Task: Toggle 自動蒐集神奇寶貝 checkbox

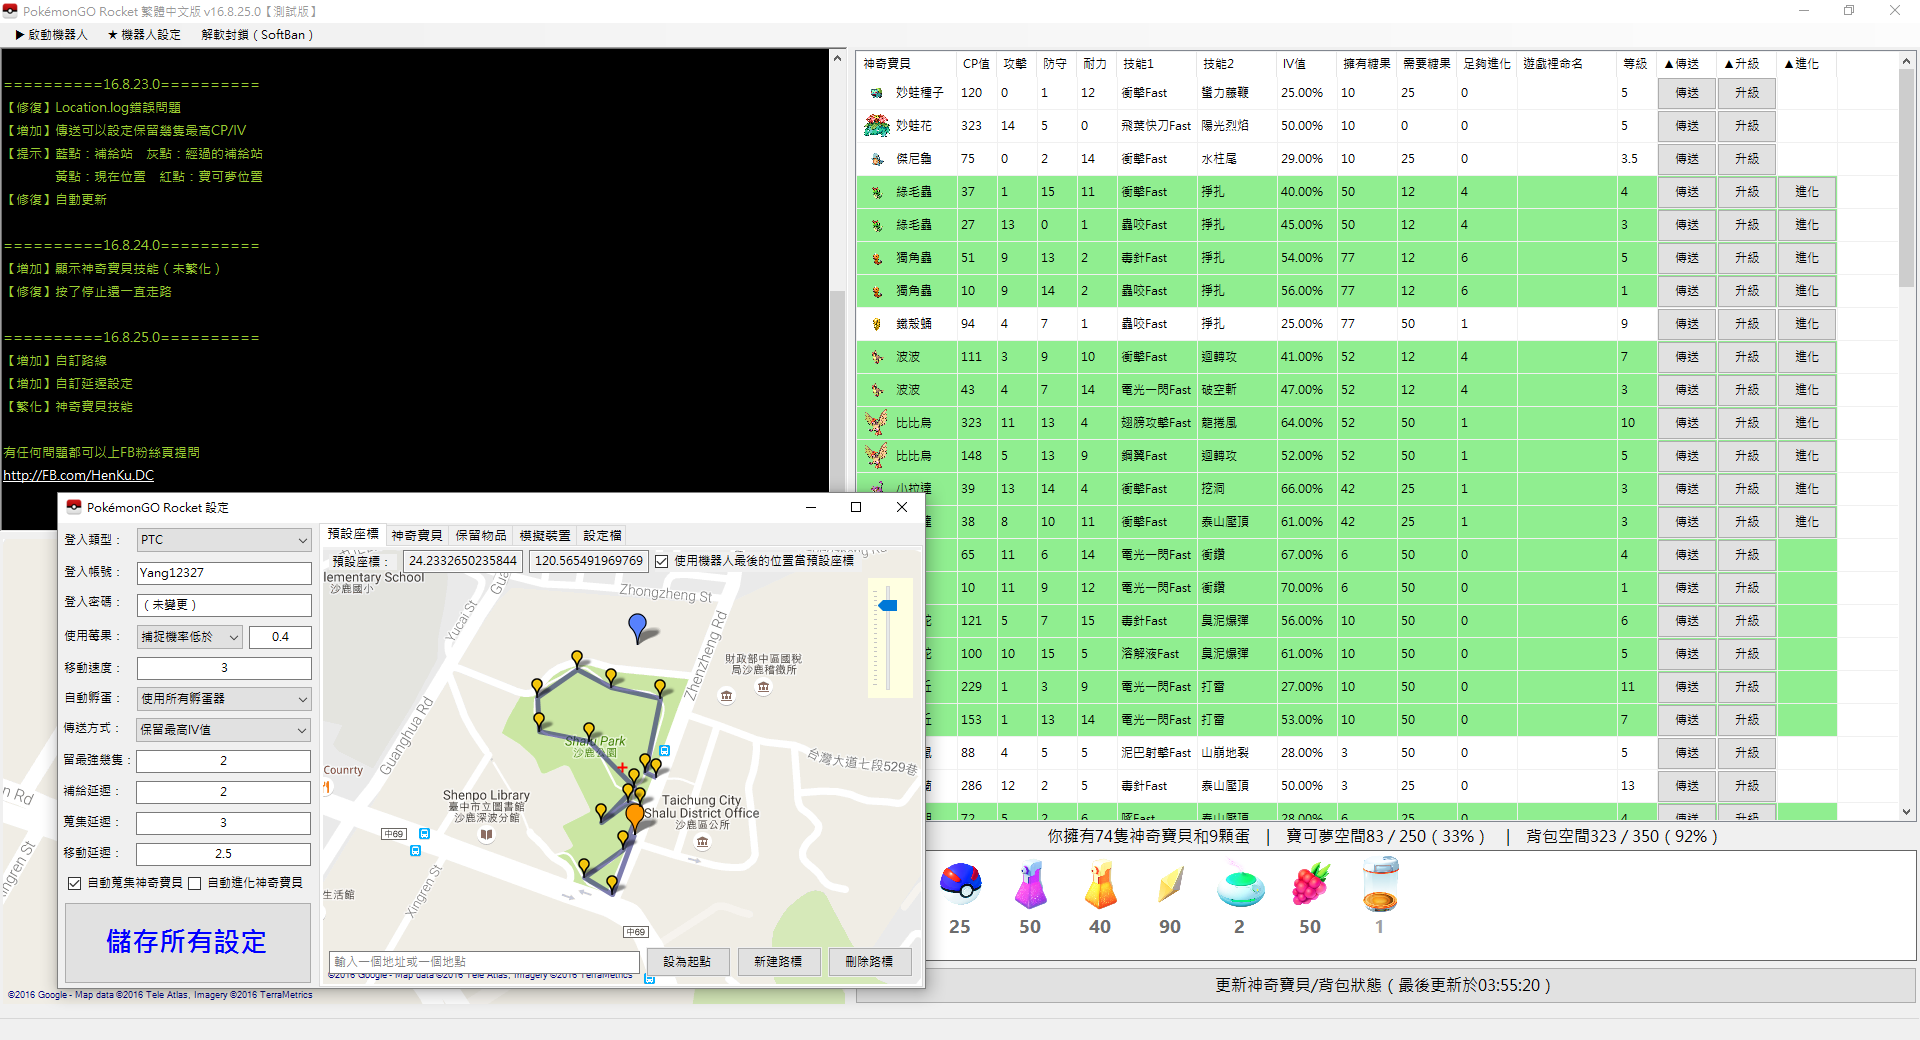Action: [75, 883]
